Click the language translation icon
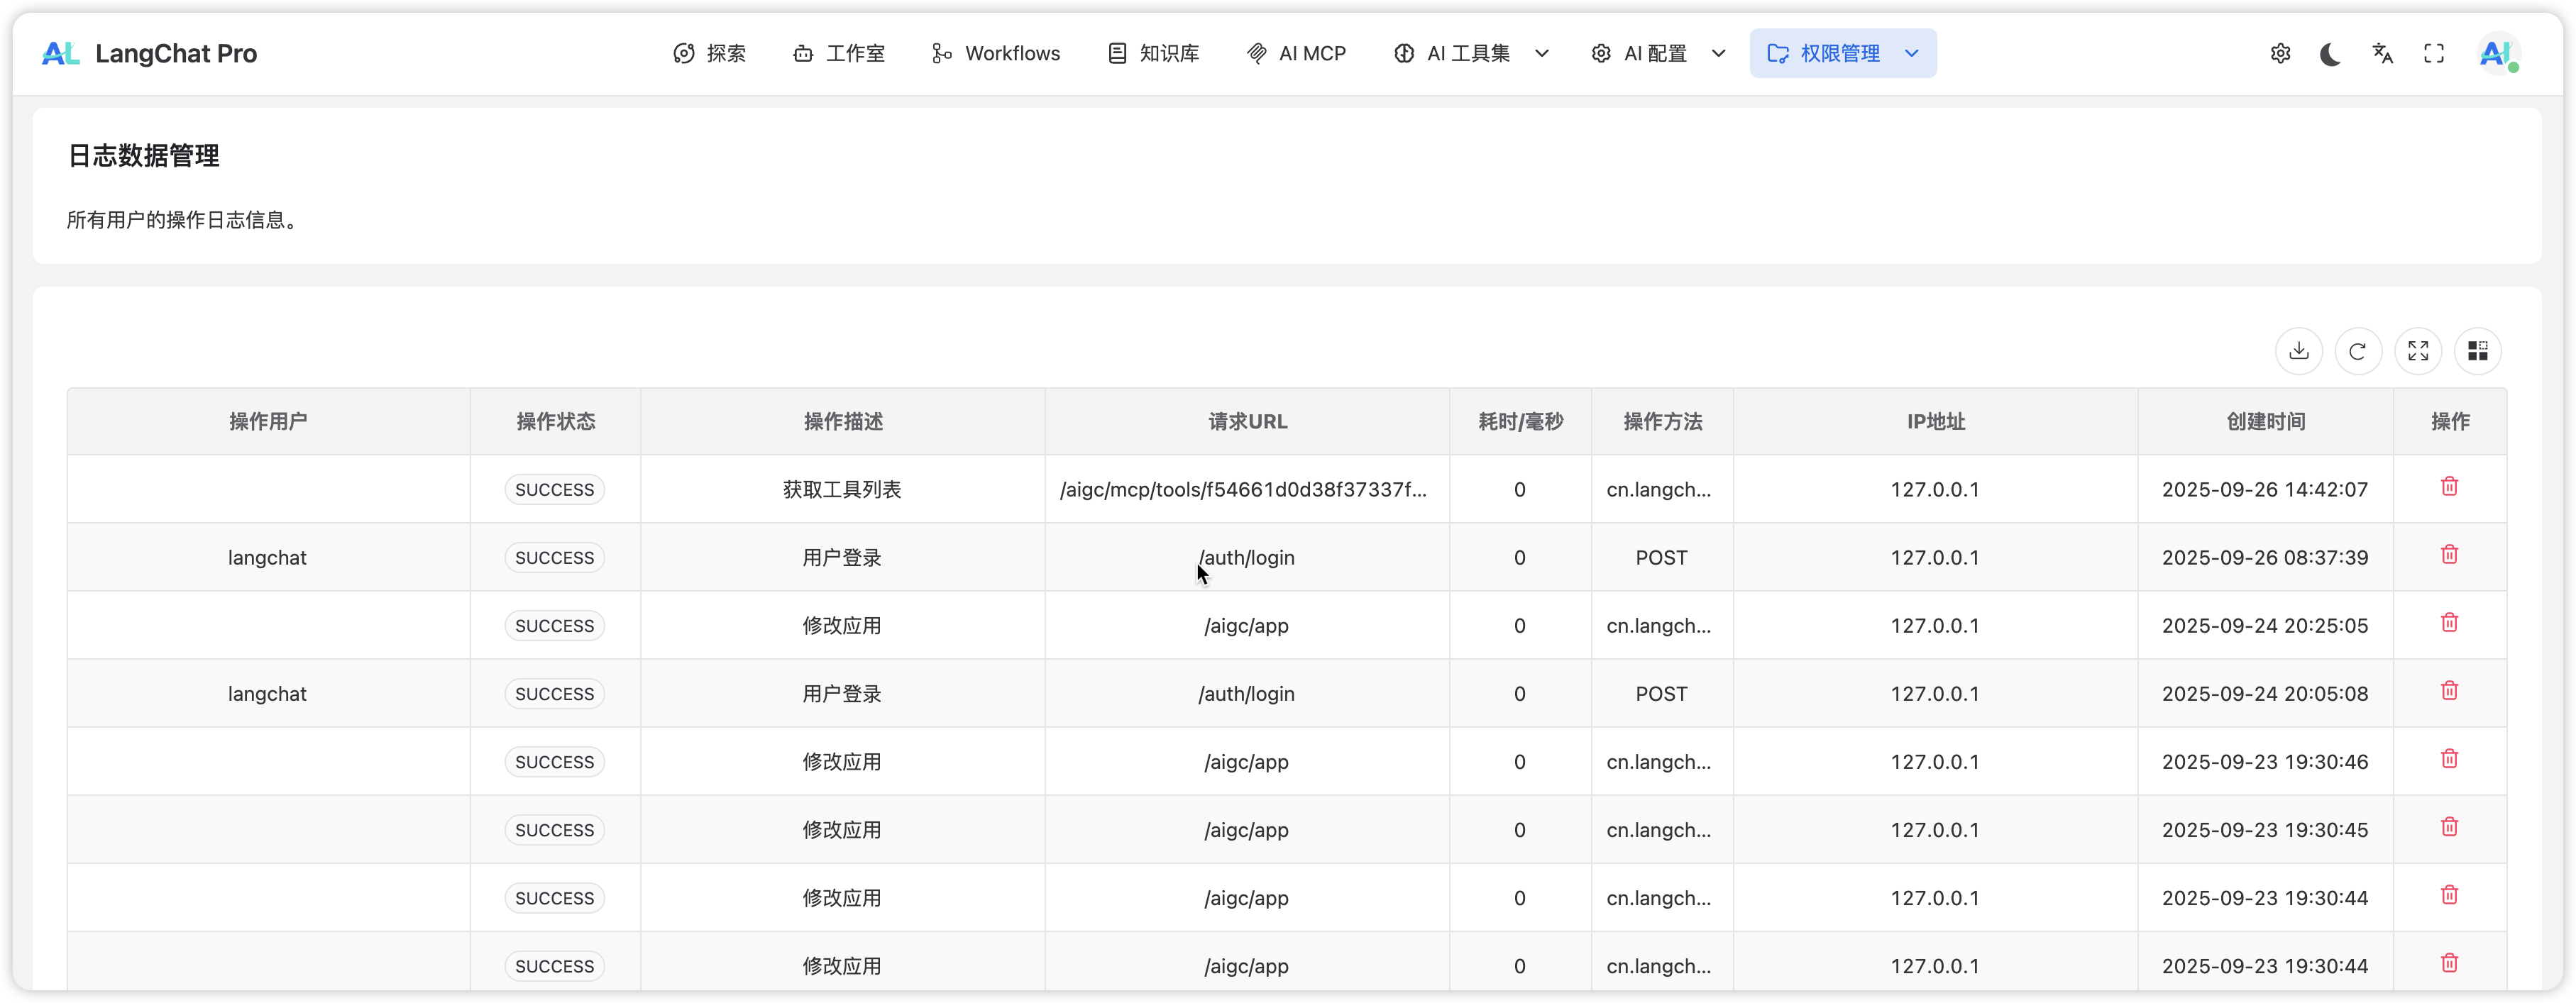Viewport: 2576px width, 1003px height. [2382, 54]
